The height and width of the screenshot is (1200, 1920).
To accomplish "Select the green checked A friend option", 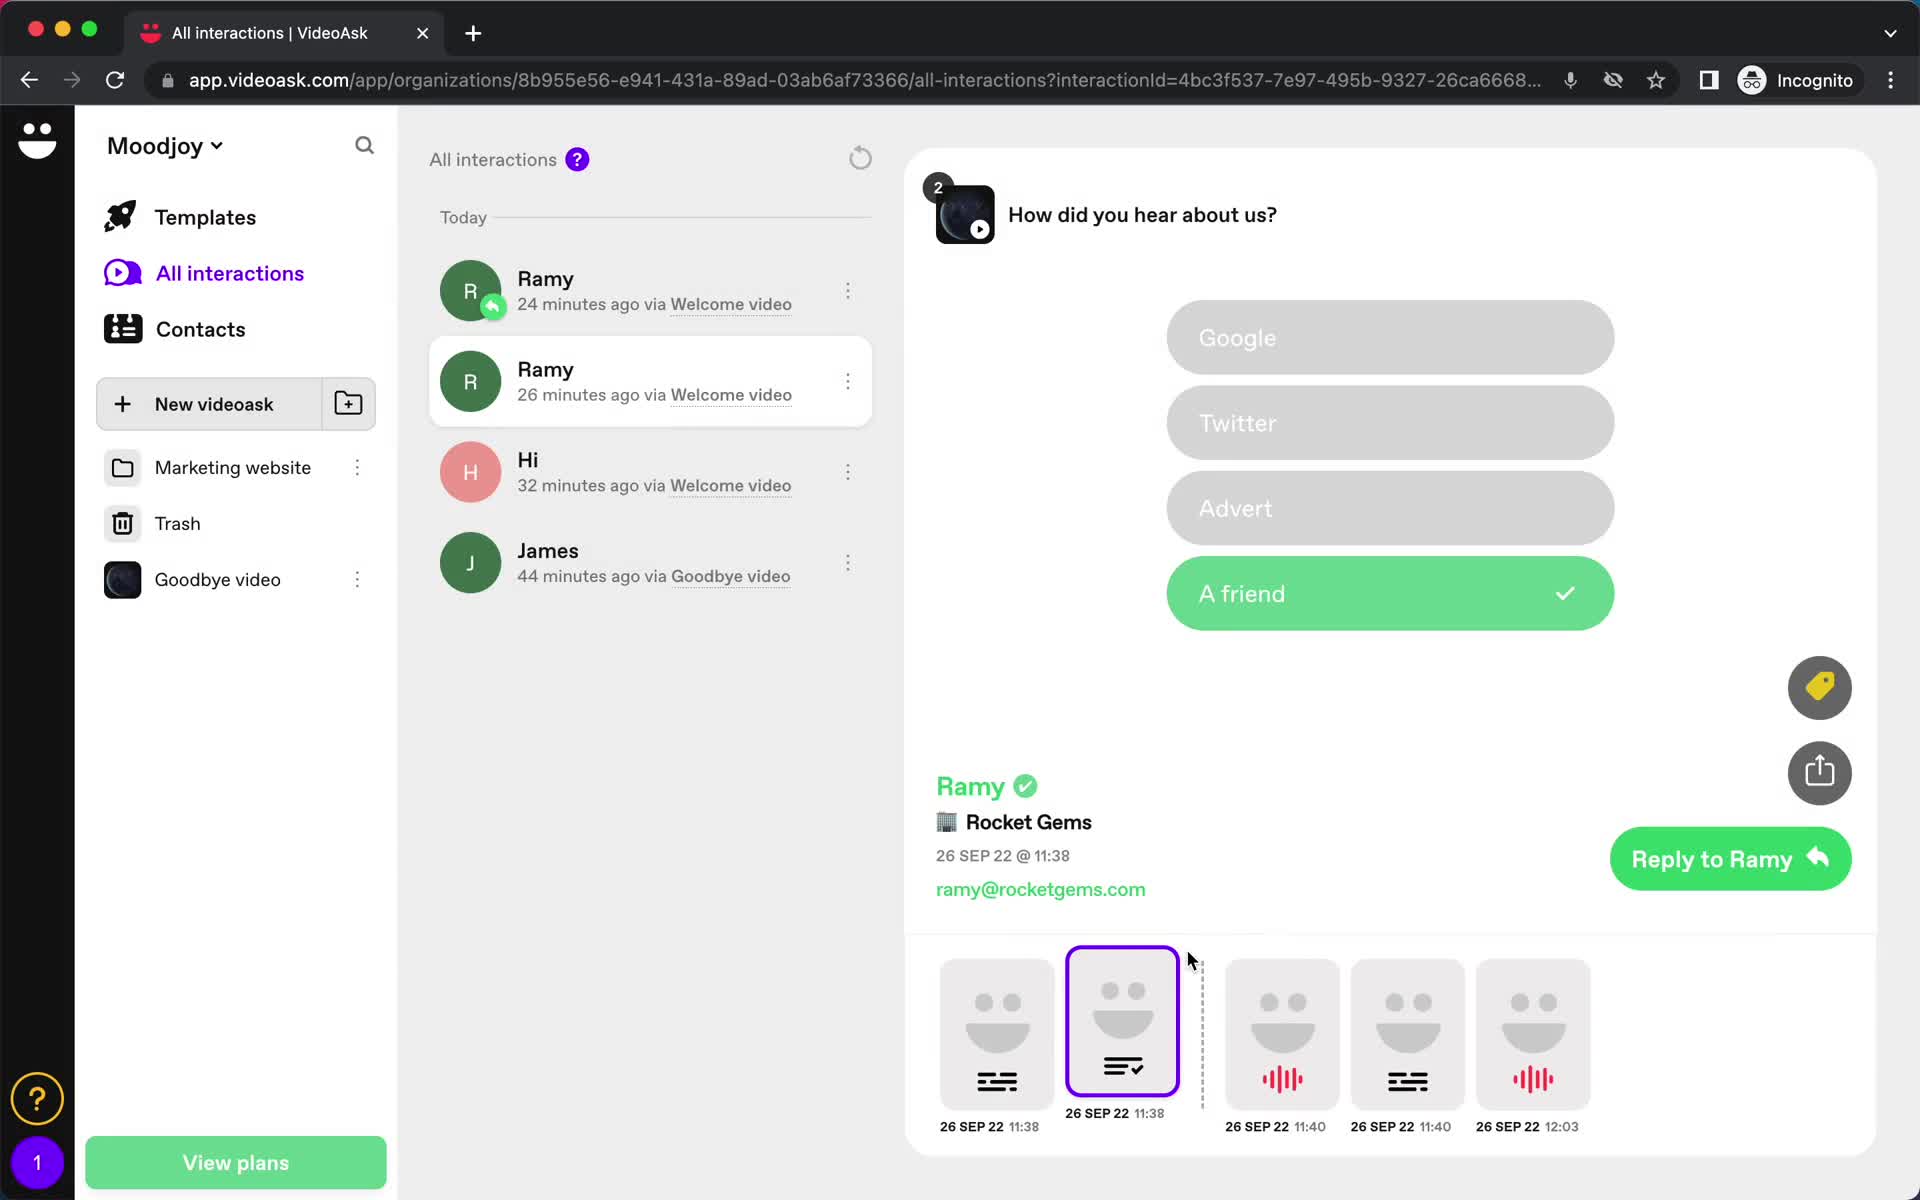I will click(x=1389, y=593).
